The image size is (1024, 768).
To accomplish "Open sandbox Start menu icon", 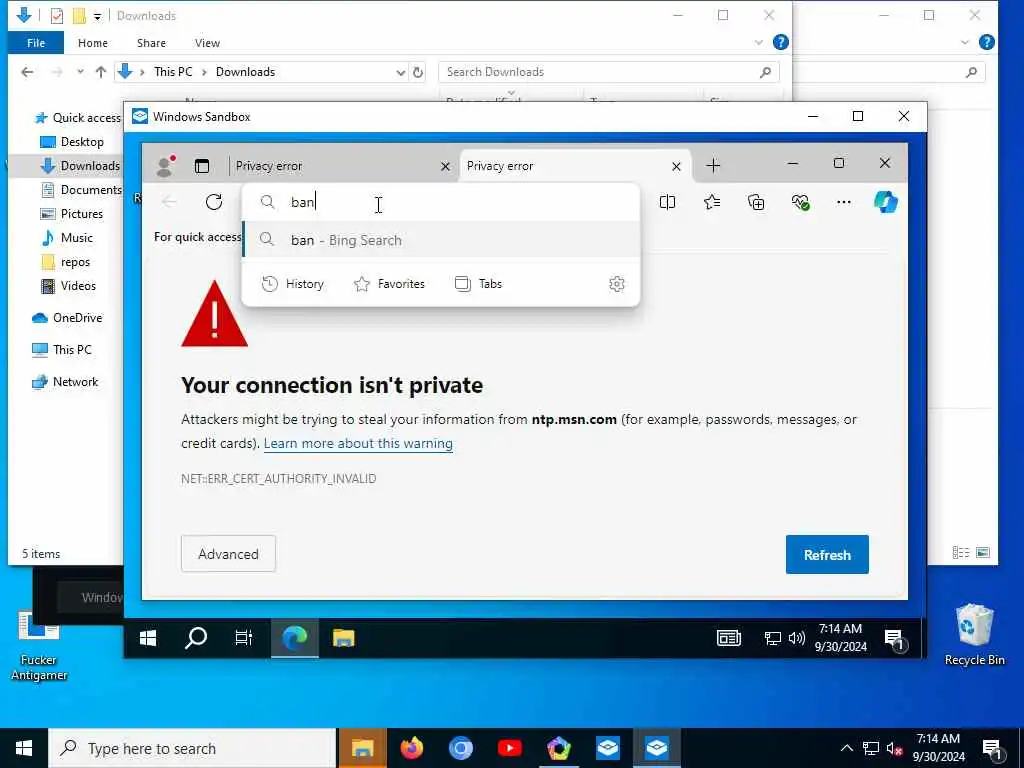I will [148, 637].
